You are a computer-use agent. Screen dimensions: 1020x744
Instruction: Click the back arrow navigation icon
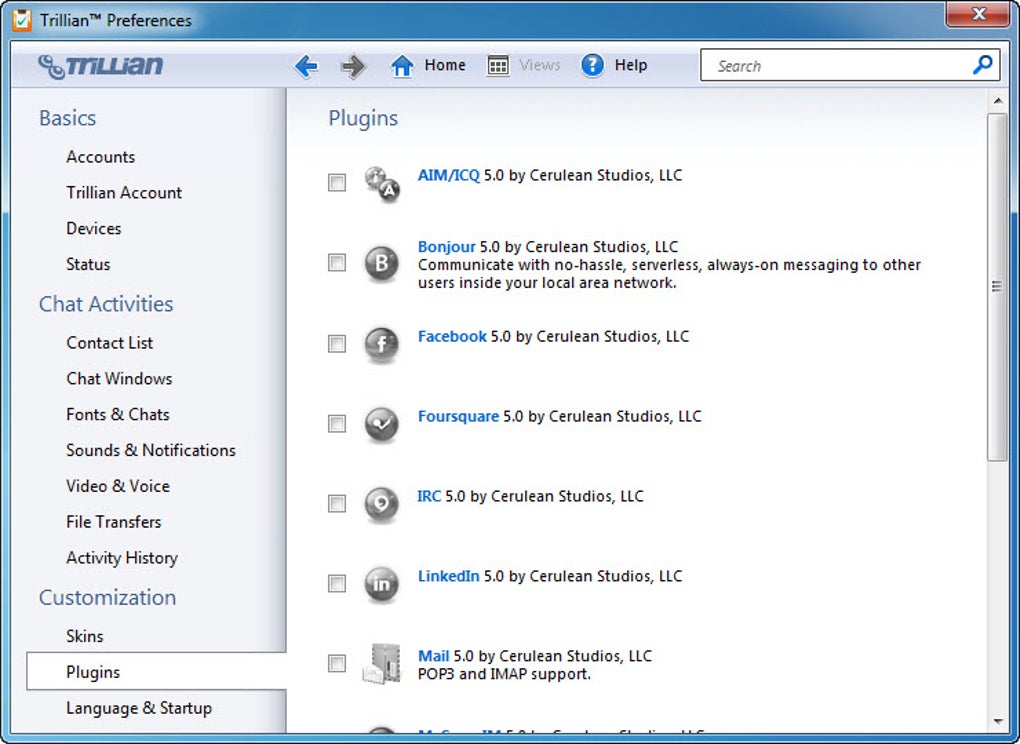pyautogui.click(x=306, y=66)
